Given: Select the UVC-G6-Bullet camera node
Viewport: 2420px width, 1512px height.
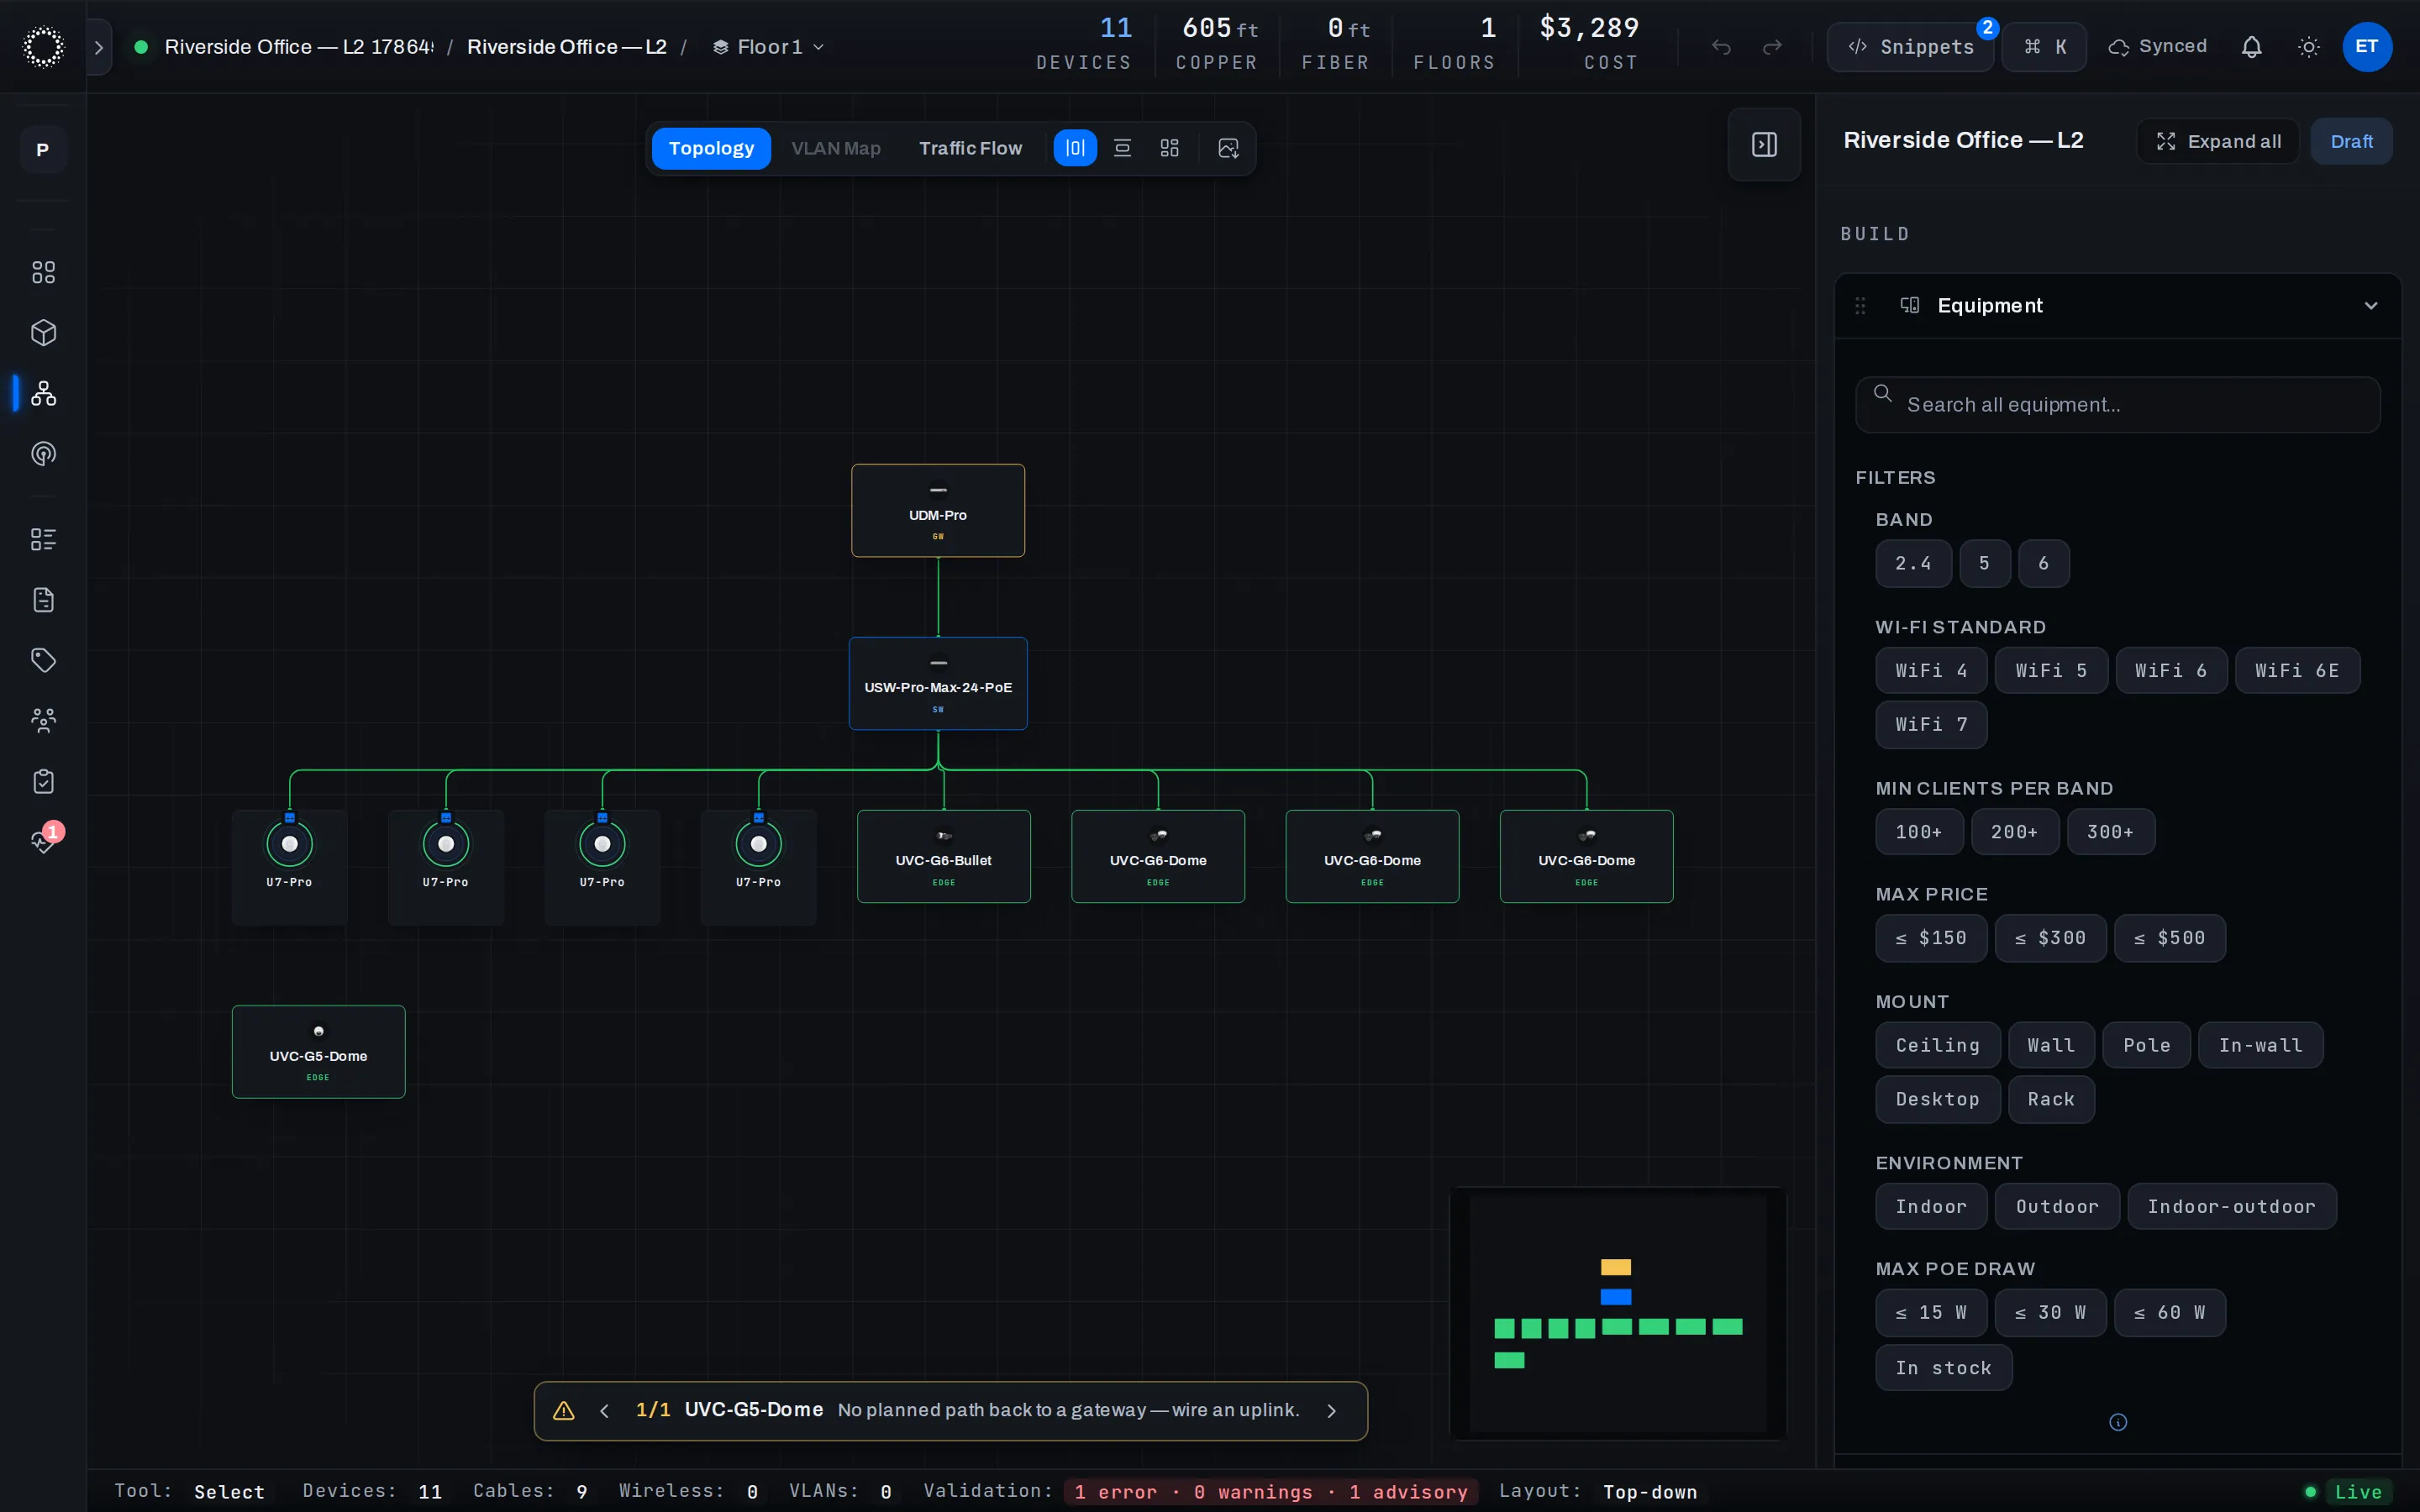Looking at the screenshot, I should coord(943,856).
